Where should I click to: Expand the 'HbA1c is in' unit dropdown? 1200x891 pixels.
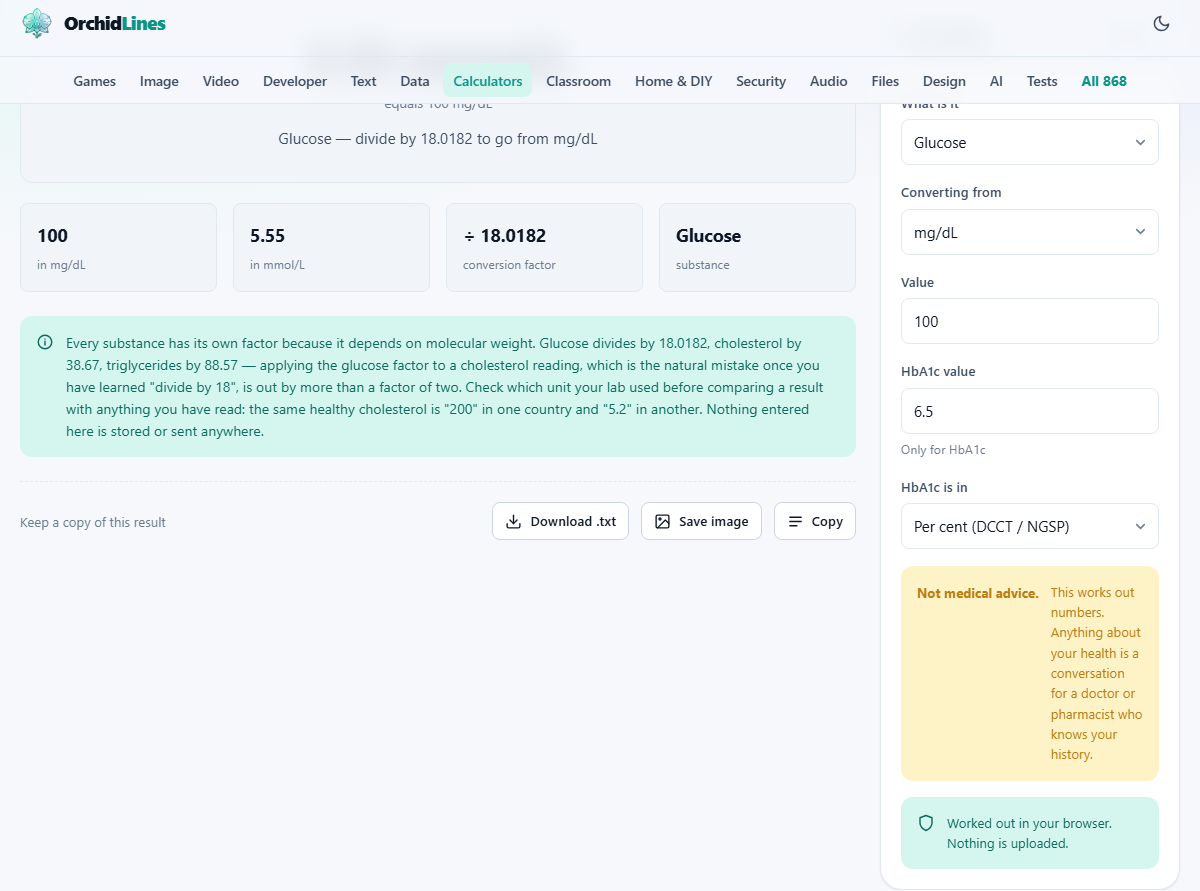1029,526
